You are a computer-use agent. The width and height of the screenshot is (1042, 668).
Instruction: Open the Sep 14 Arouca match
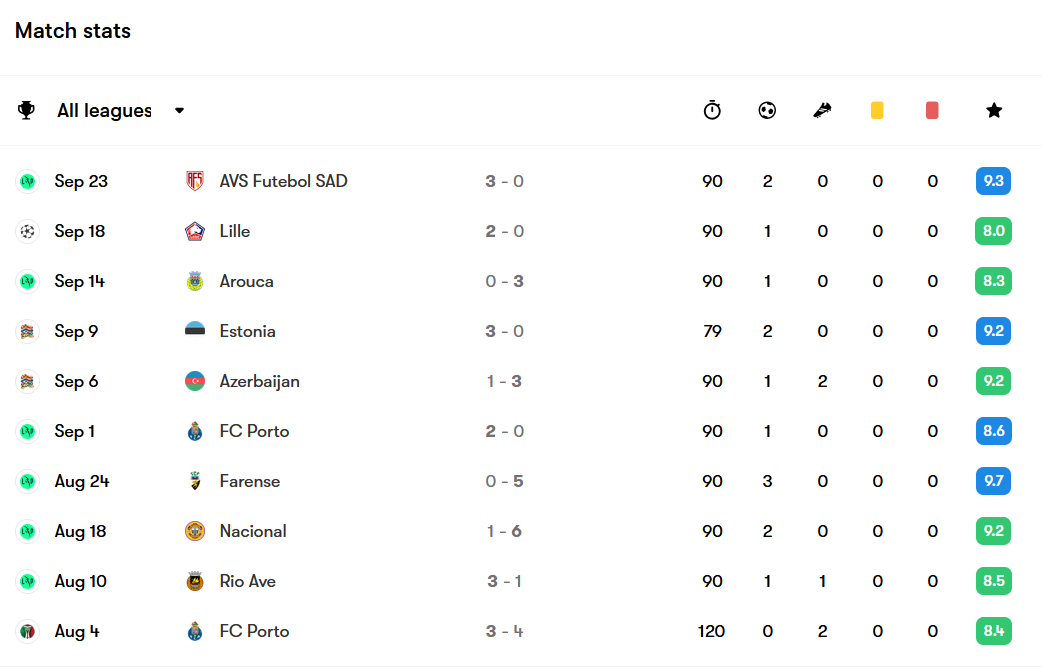click(521, 281)
